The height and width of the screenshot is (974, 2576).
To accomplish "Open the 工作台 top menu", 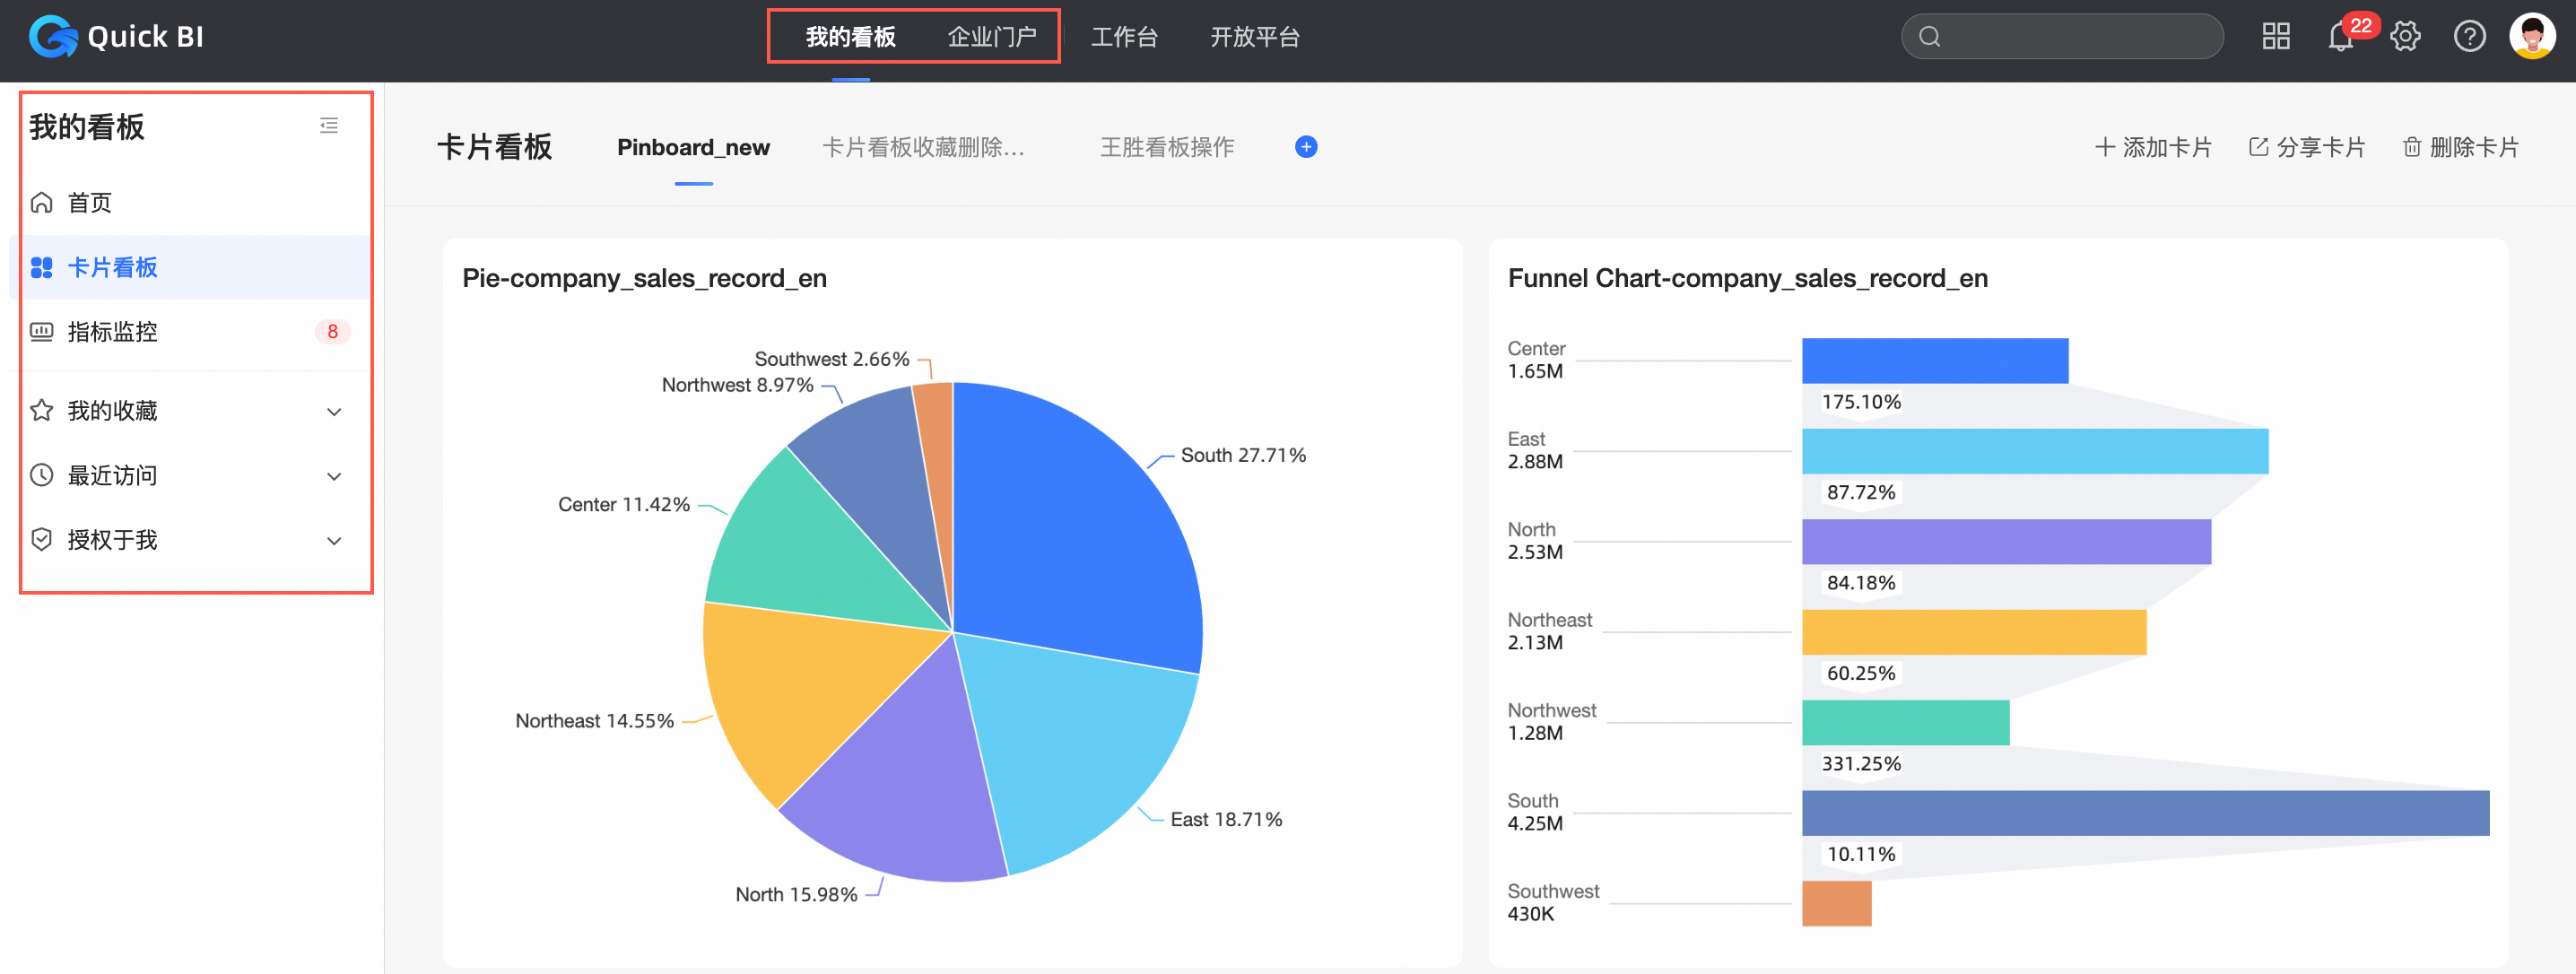I will click(1124, 37).
